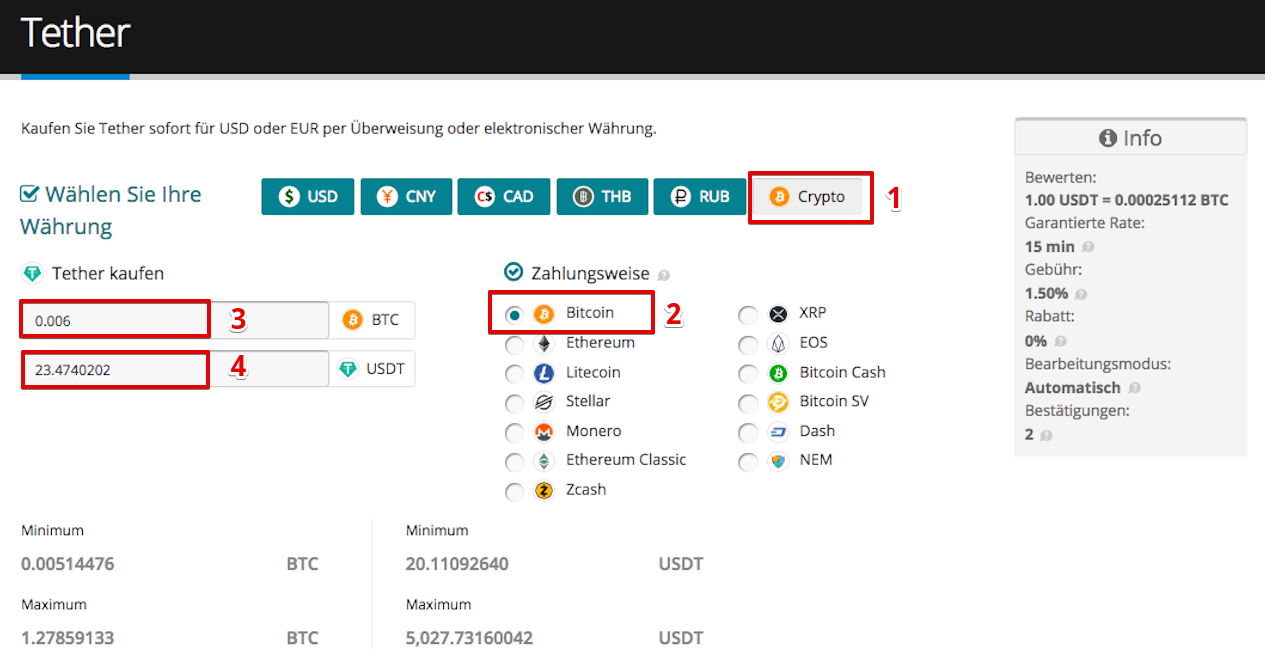This screenshot has width=1265, height=664.
Task: Select the USD currency button
Action: pos(308,197)
